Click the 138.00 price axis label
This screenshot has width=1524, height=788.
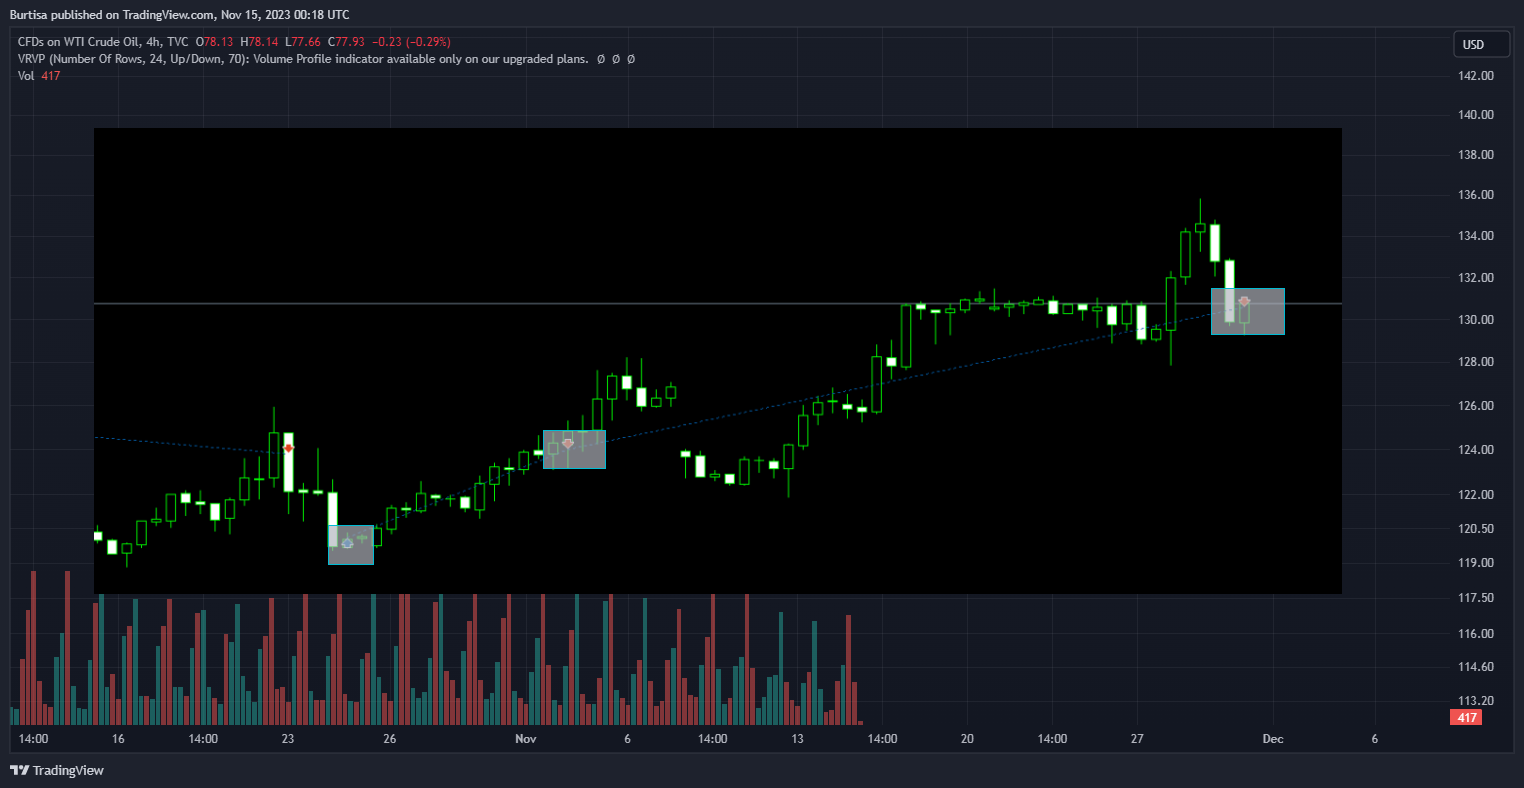point(1477,155)
